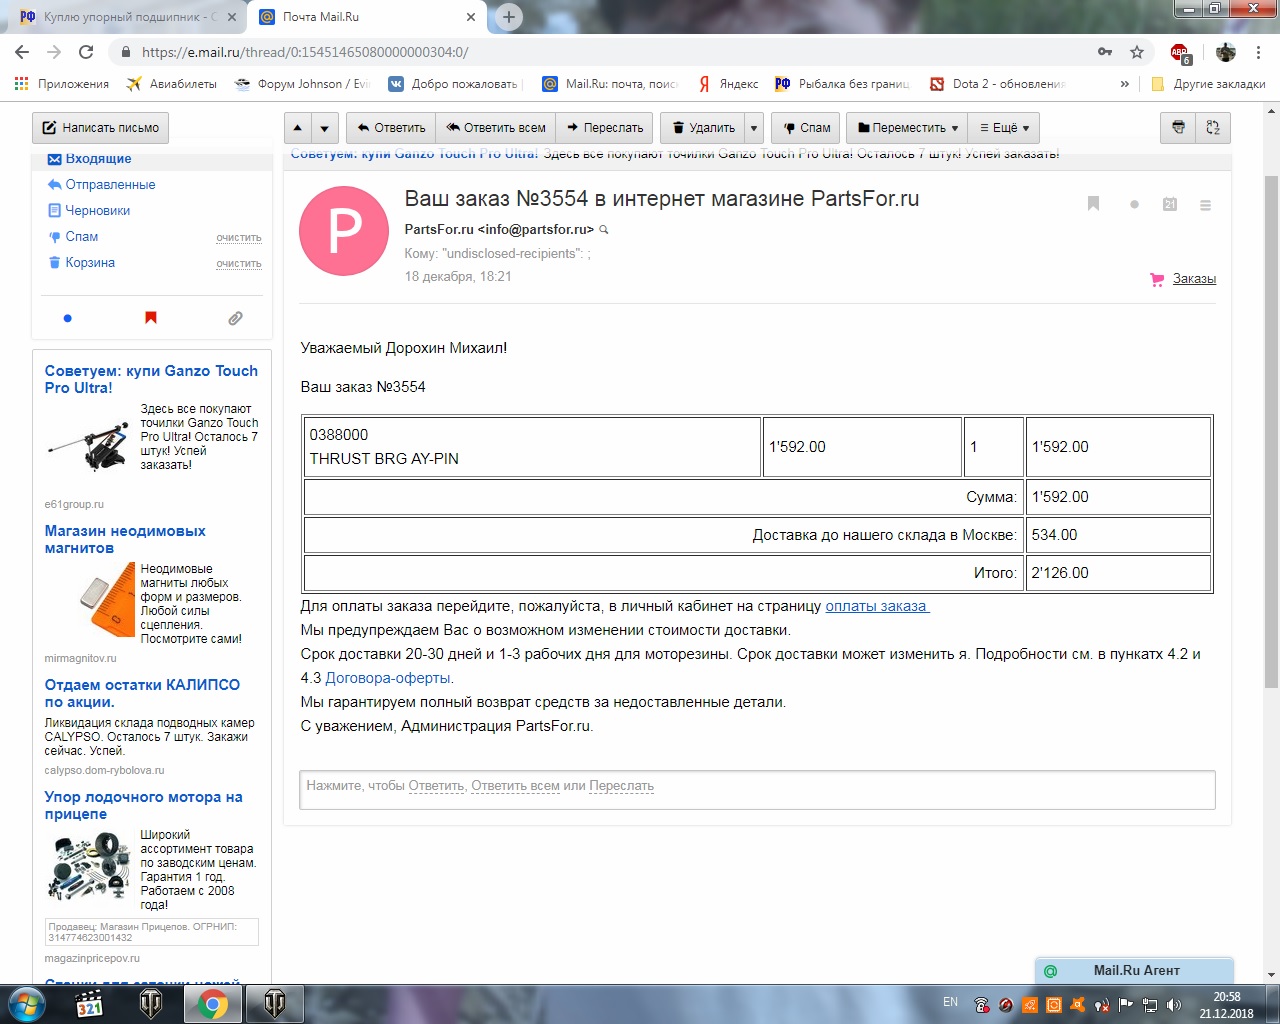Toggle unread status dot in email header
The height and width of the screenshot is (1024, 1280).
[x=1134, y=204]
